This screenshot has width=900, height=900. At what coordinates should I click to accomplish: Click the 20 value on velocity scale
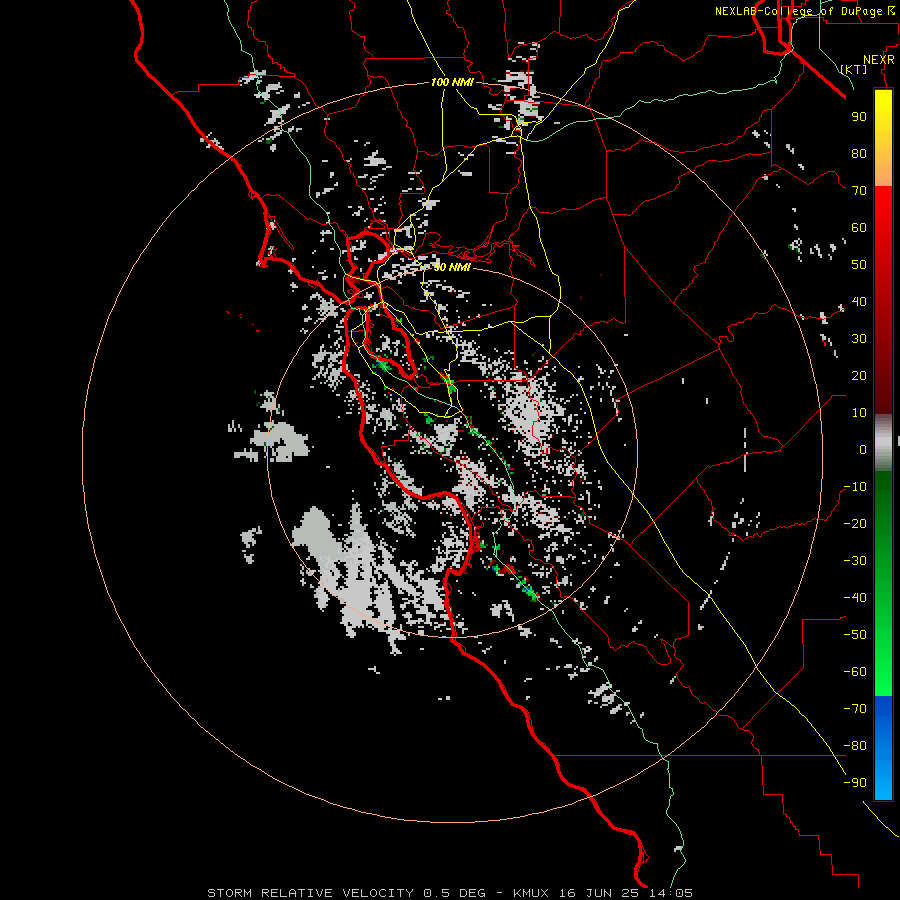coord(859,376)
